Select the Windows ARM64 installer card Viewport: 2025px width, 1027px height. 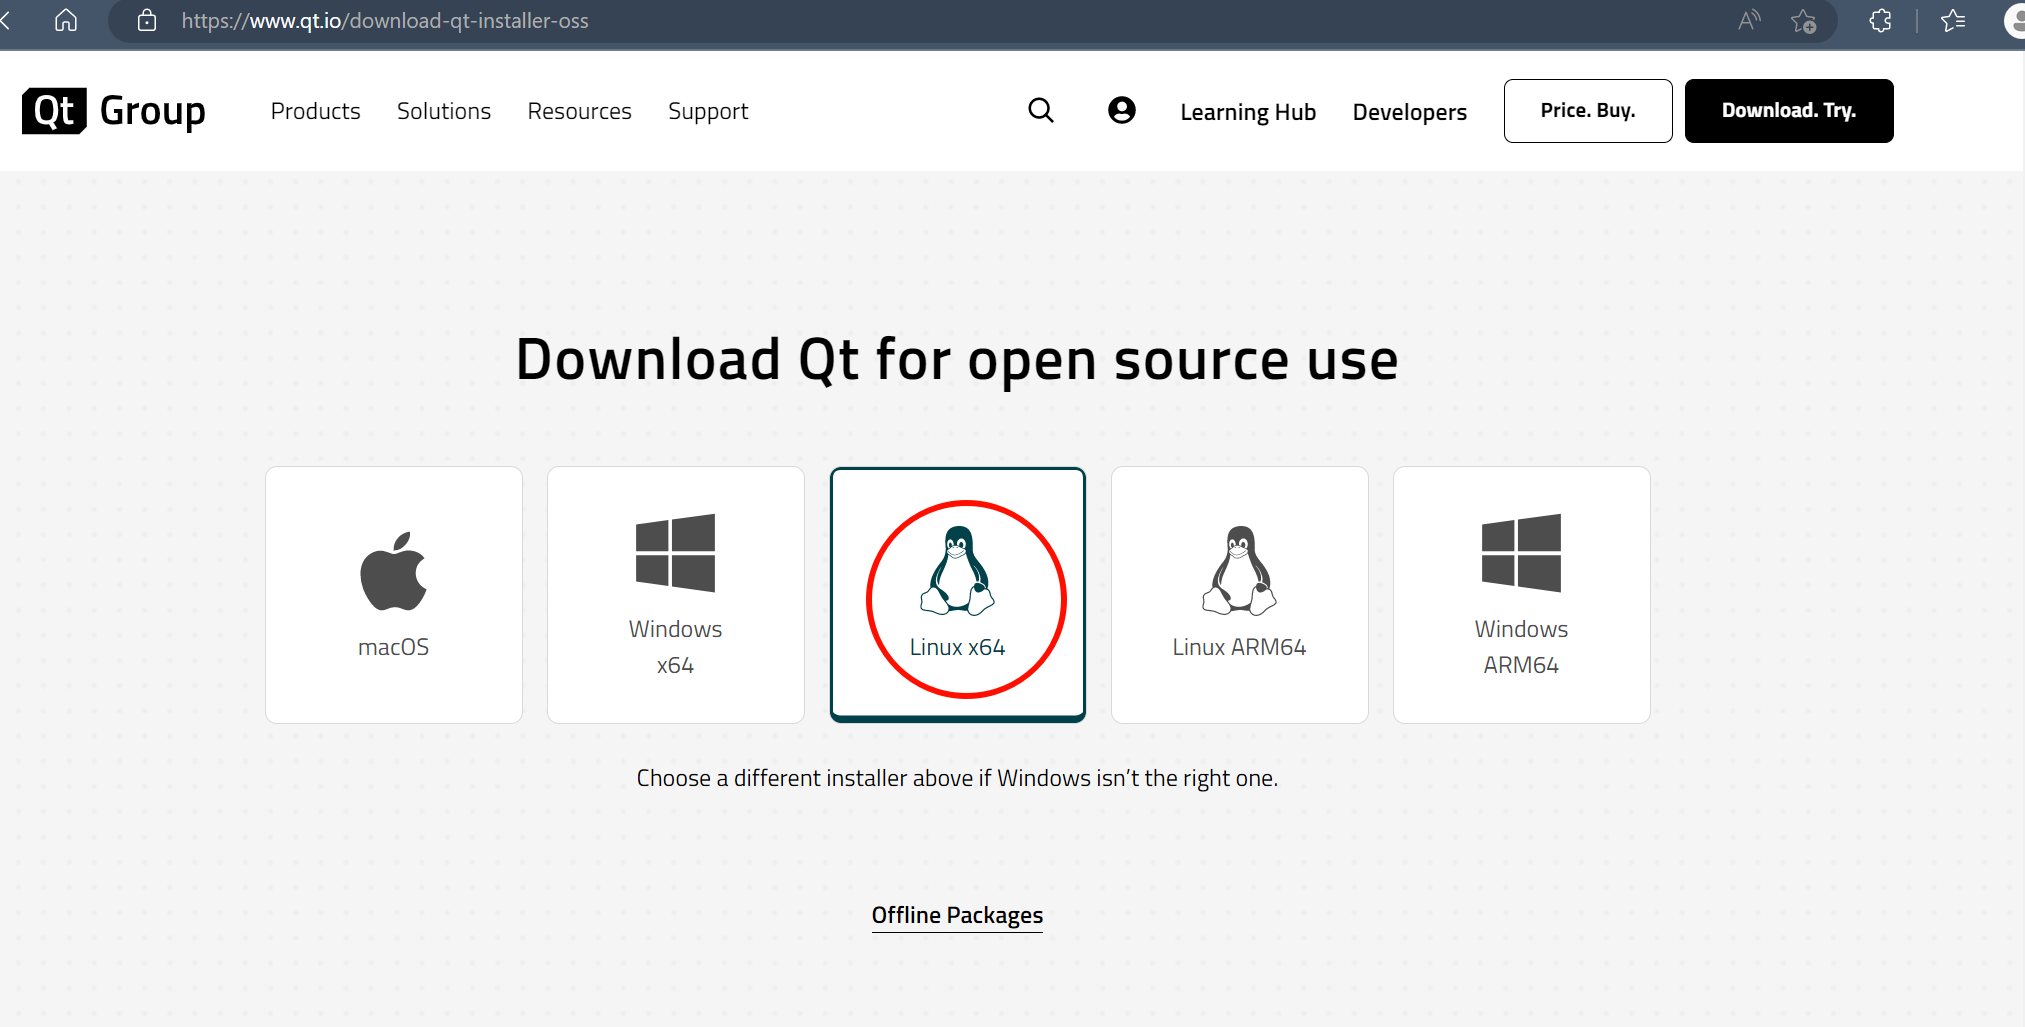tap(1522, 595)
